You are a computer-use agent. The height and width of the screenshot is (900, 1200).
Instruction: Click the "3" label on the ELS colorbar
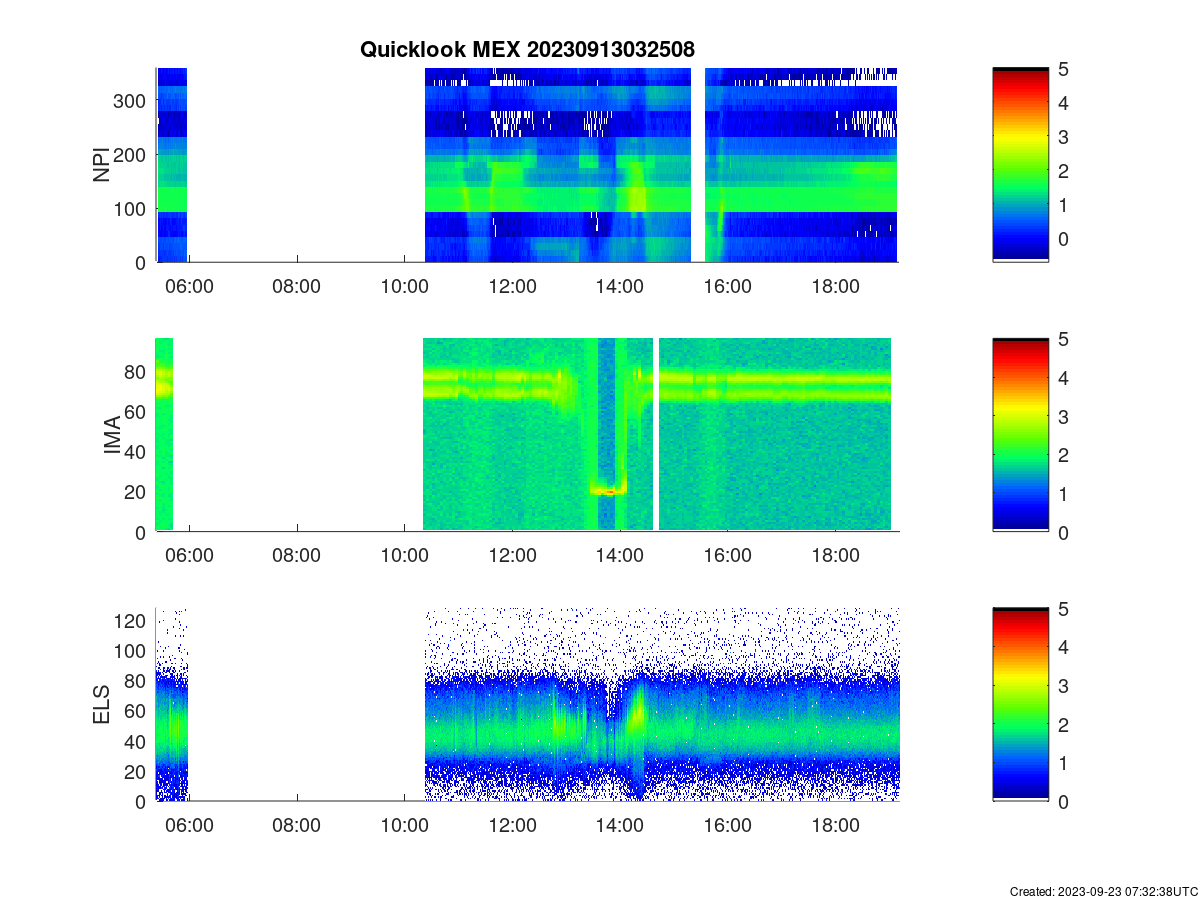[1064, 686]
